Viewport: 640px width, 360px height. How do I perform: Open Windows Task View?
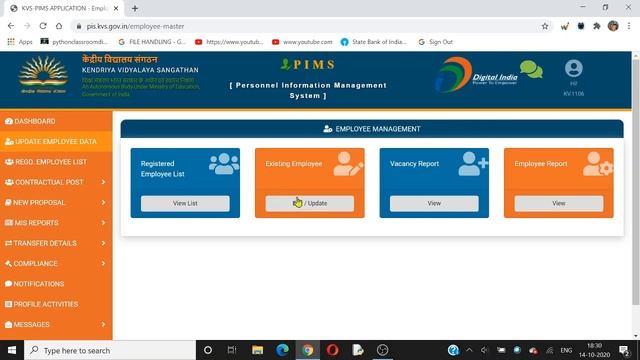coord(232,350)
